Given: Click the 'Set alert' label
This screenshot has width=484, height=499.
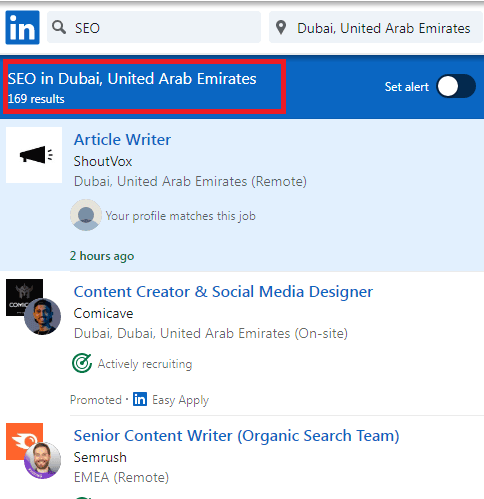Looking at the screenshot, I should click(406, 87).
